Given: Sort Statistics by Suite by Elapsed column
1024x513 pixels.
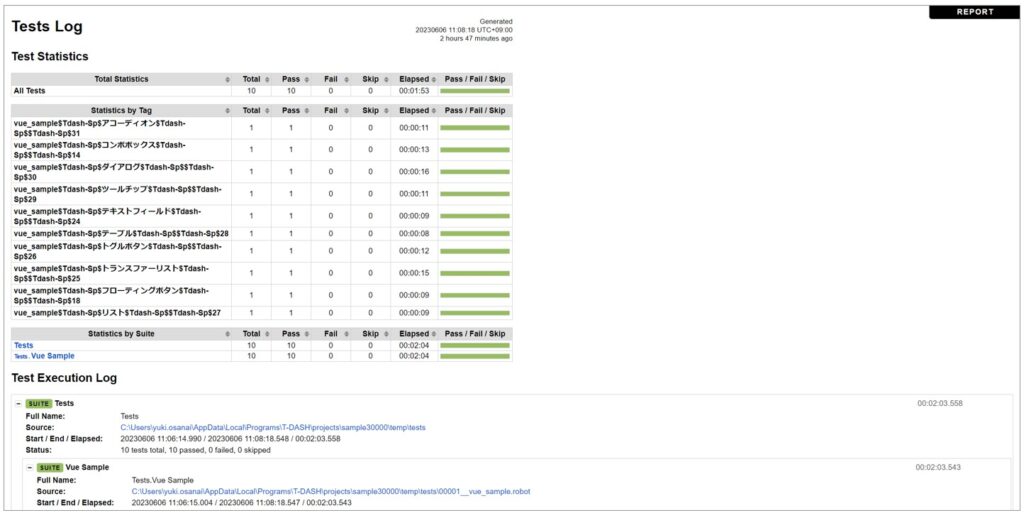Looking at the screenshot, I should pos(414,334).
